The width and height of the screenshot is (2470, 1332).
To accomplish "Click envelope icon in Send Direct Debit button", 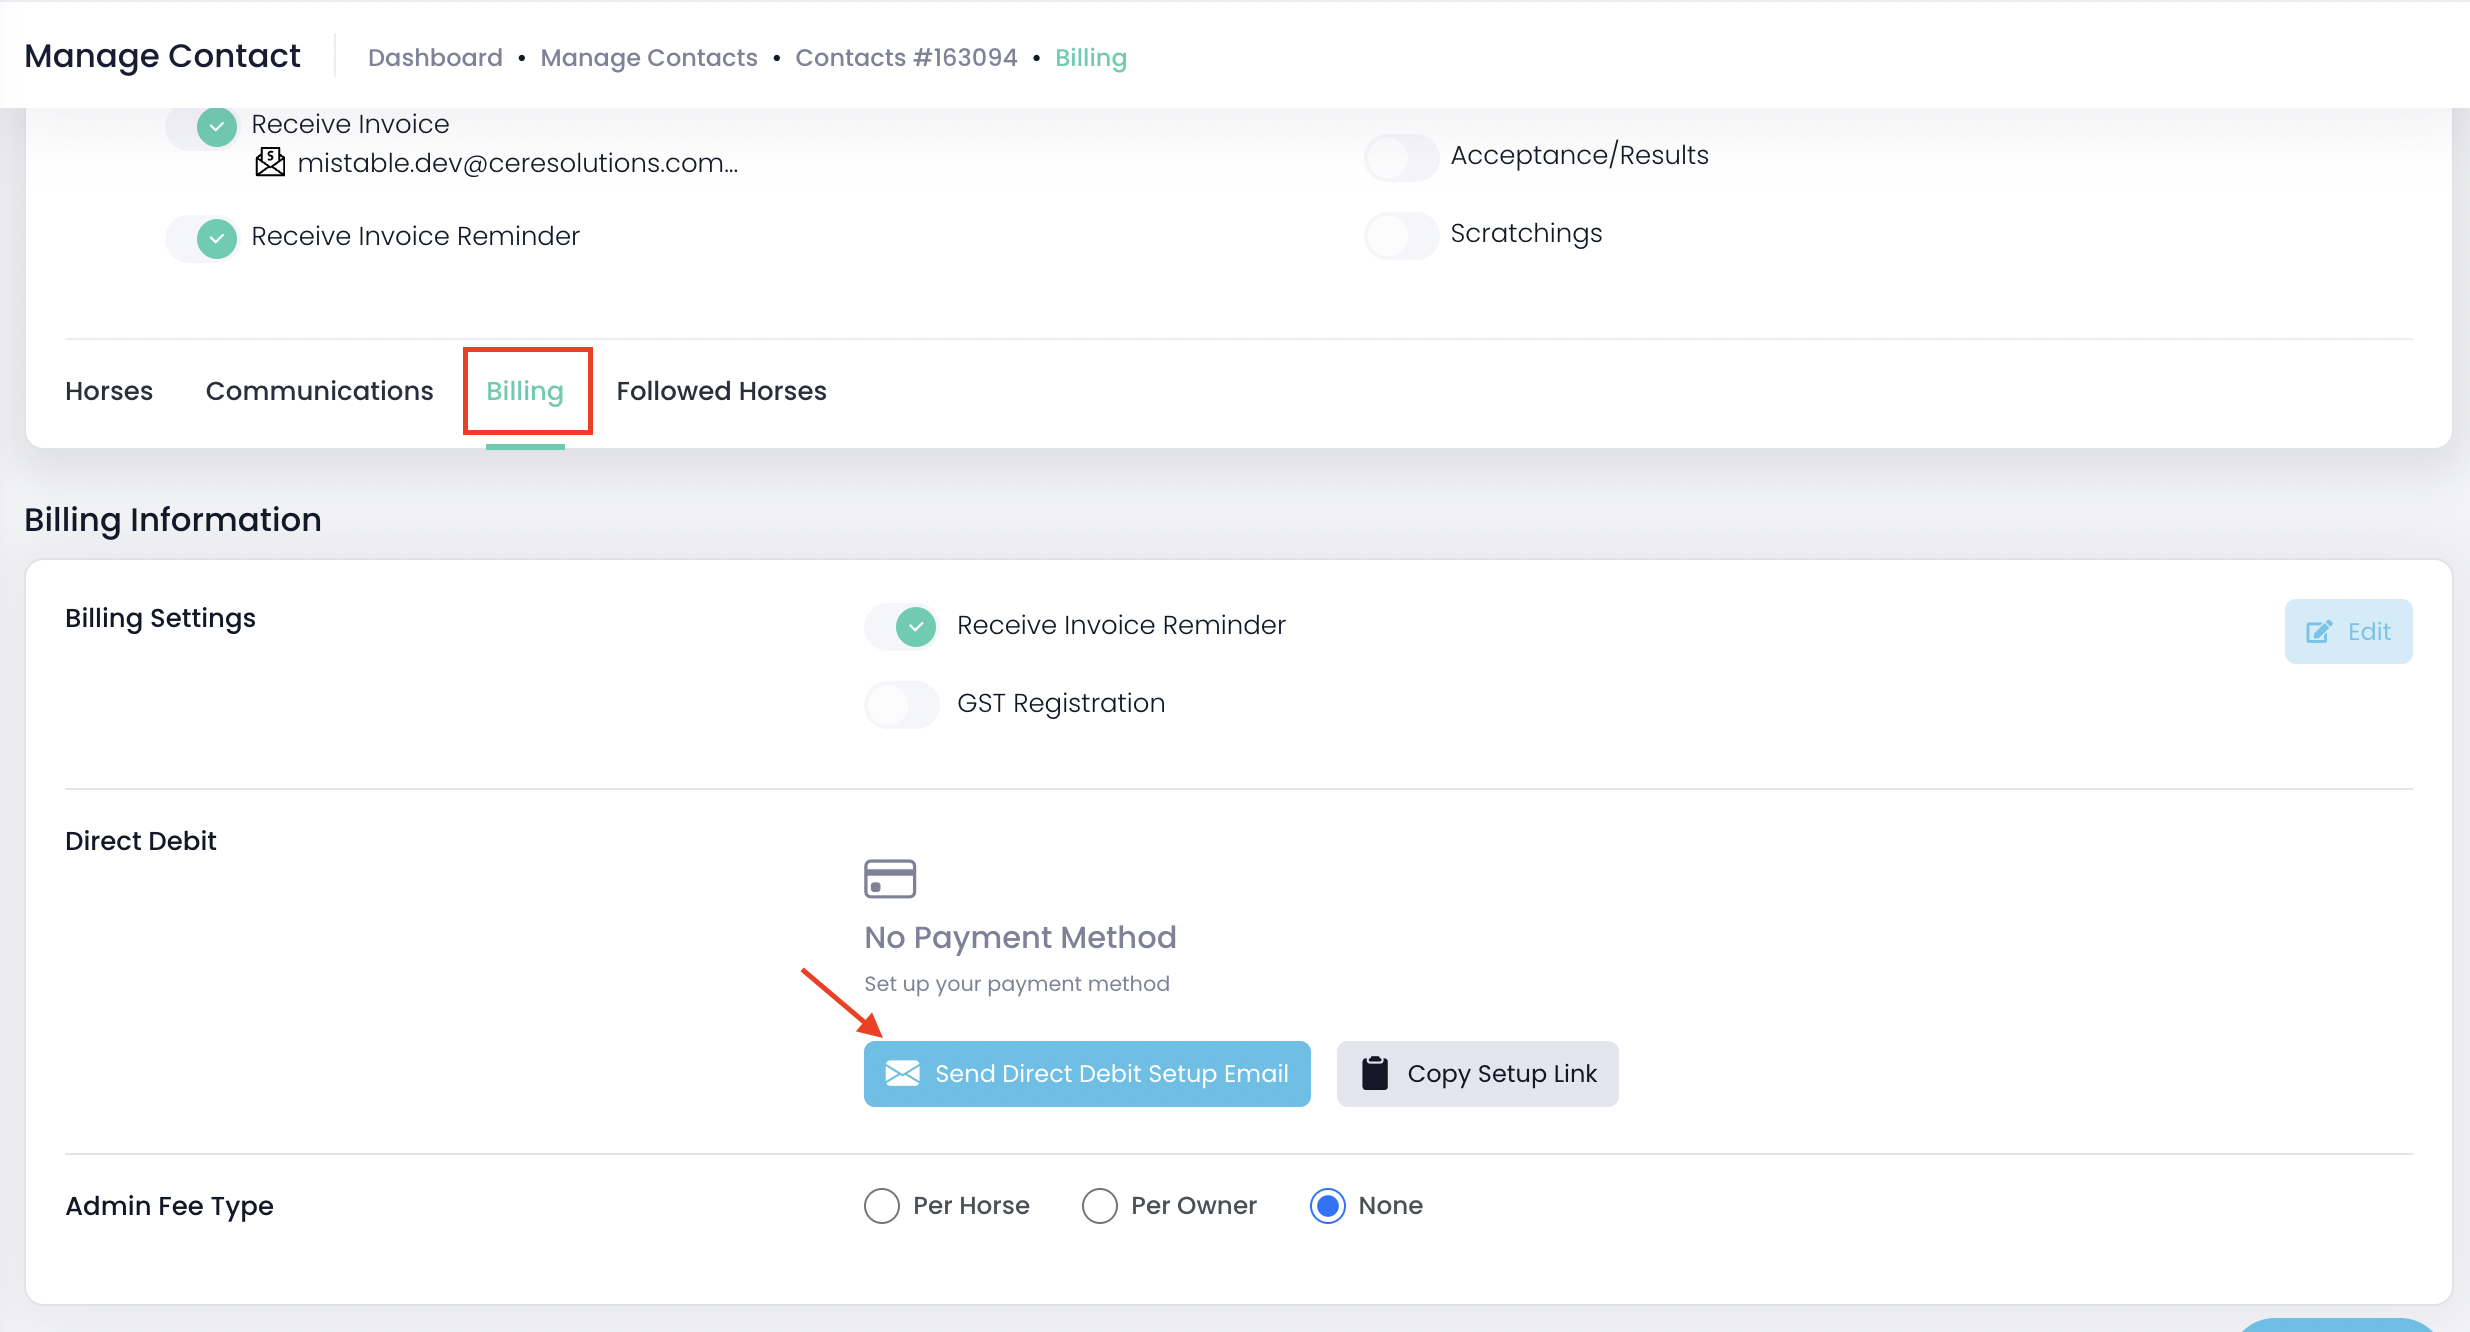I will [x=902, y=1073].
